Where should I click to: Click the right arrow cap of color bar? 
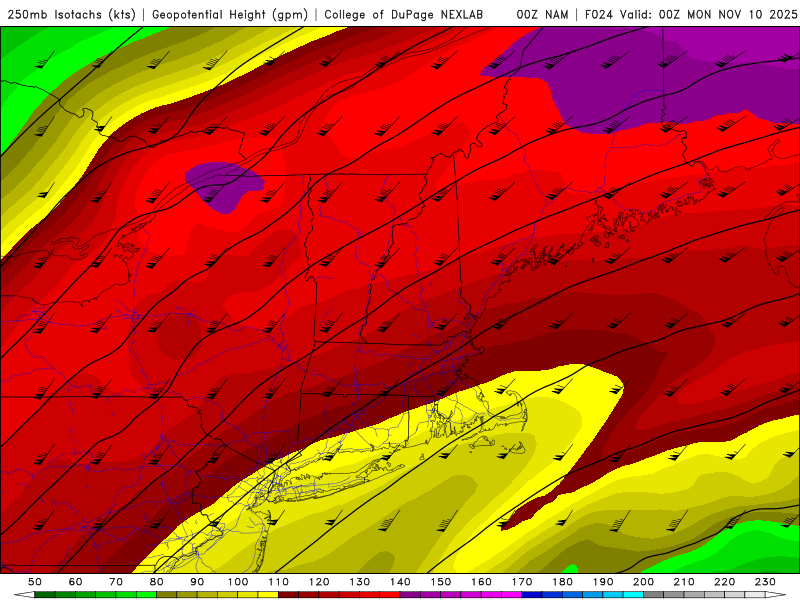tap(776, 595)
